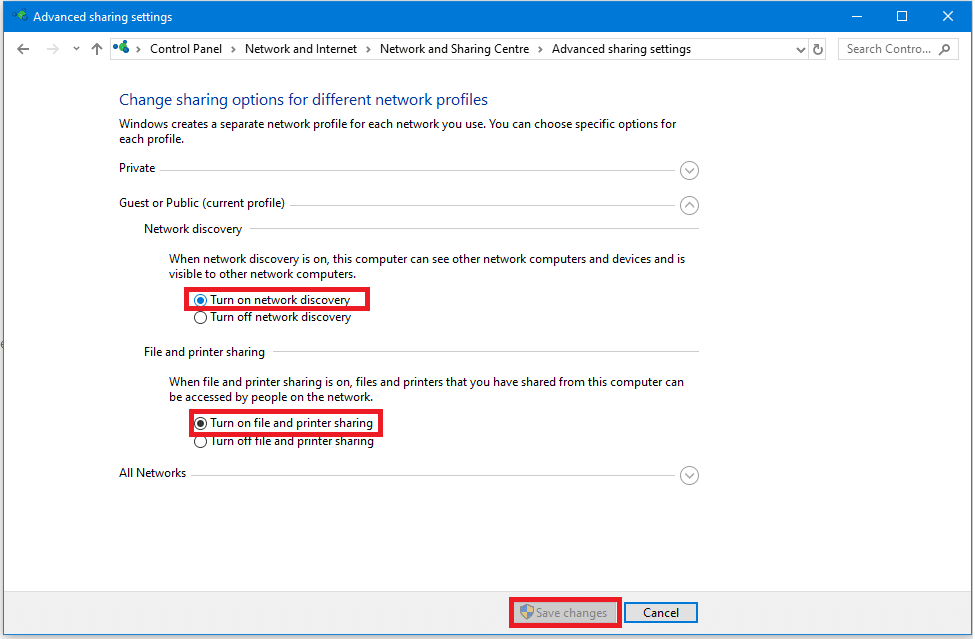The image size is (975, 639).
Task: Select Turn off network discovery
Action: pyautogui.click(x=201, y=318)
